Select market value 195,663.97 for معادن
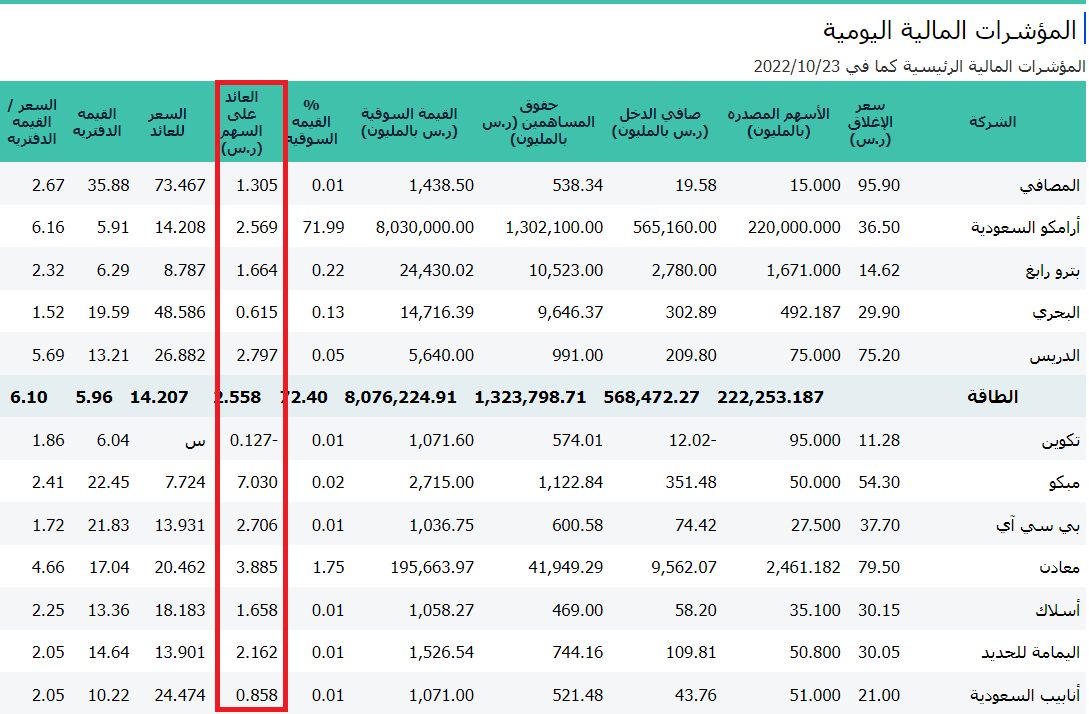The image size is (1089, 714). [432, 567]
